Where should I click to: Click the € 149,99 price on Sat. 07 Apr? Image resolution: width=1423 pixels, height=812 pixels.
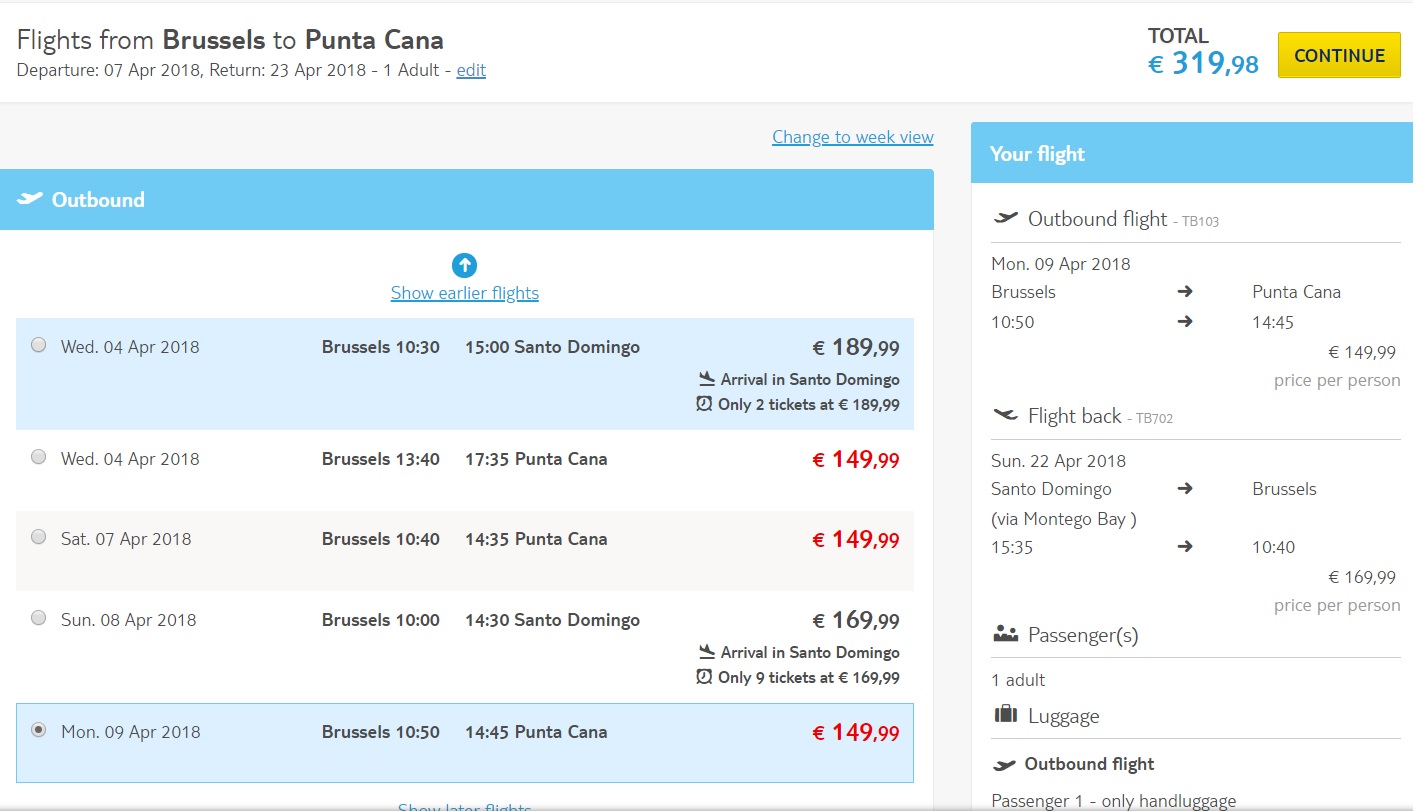click(x=855, y=540)
